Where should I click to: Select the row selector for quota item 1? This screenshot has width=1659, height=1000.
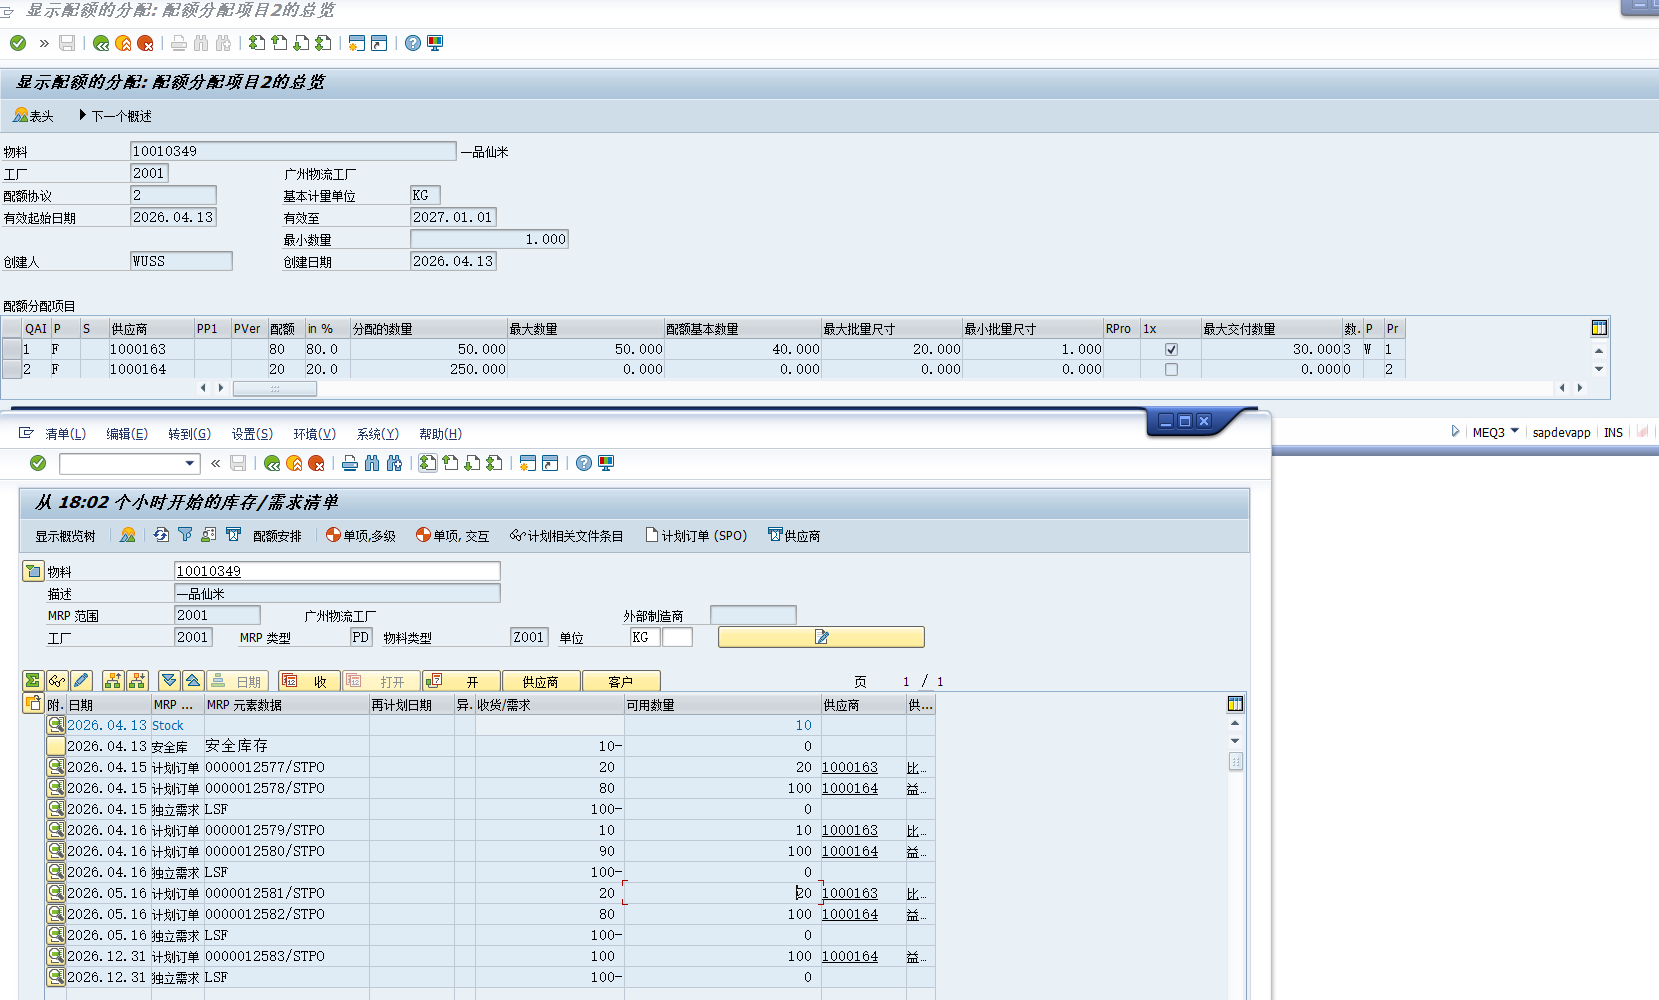pyautogui.click(x=11, y=349)
